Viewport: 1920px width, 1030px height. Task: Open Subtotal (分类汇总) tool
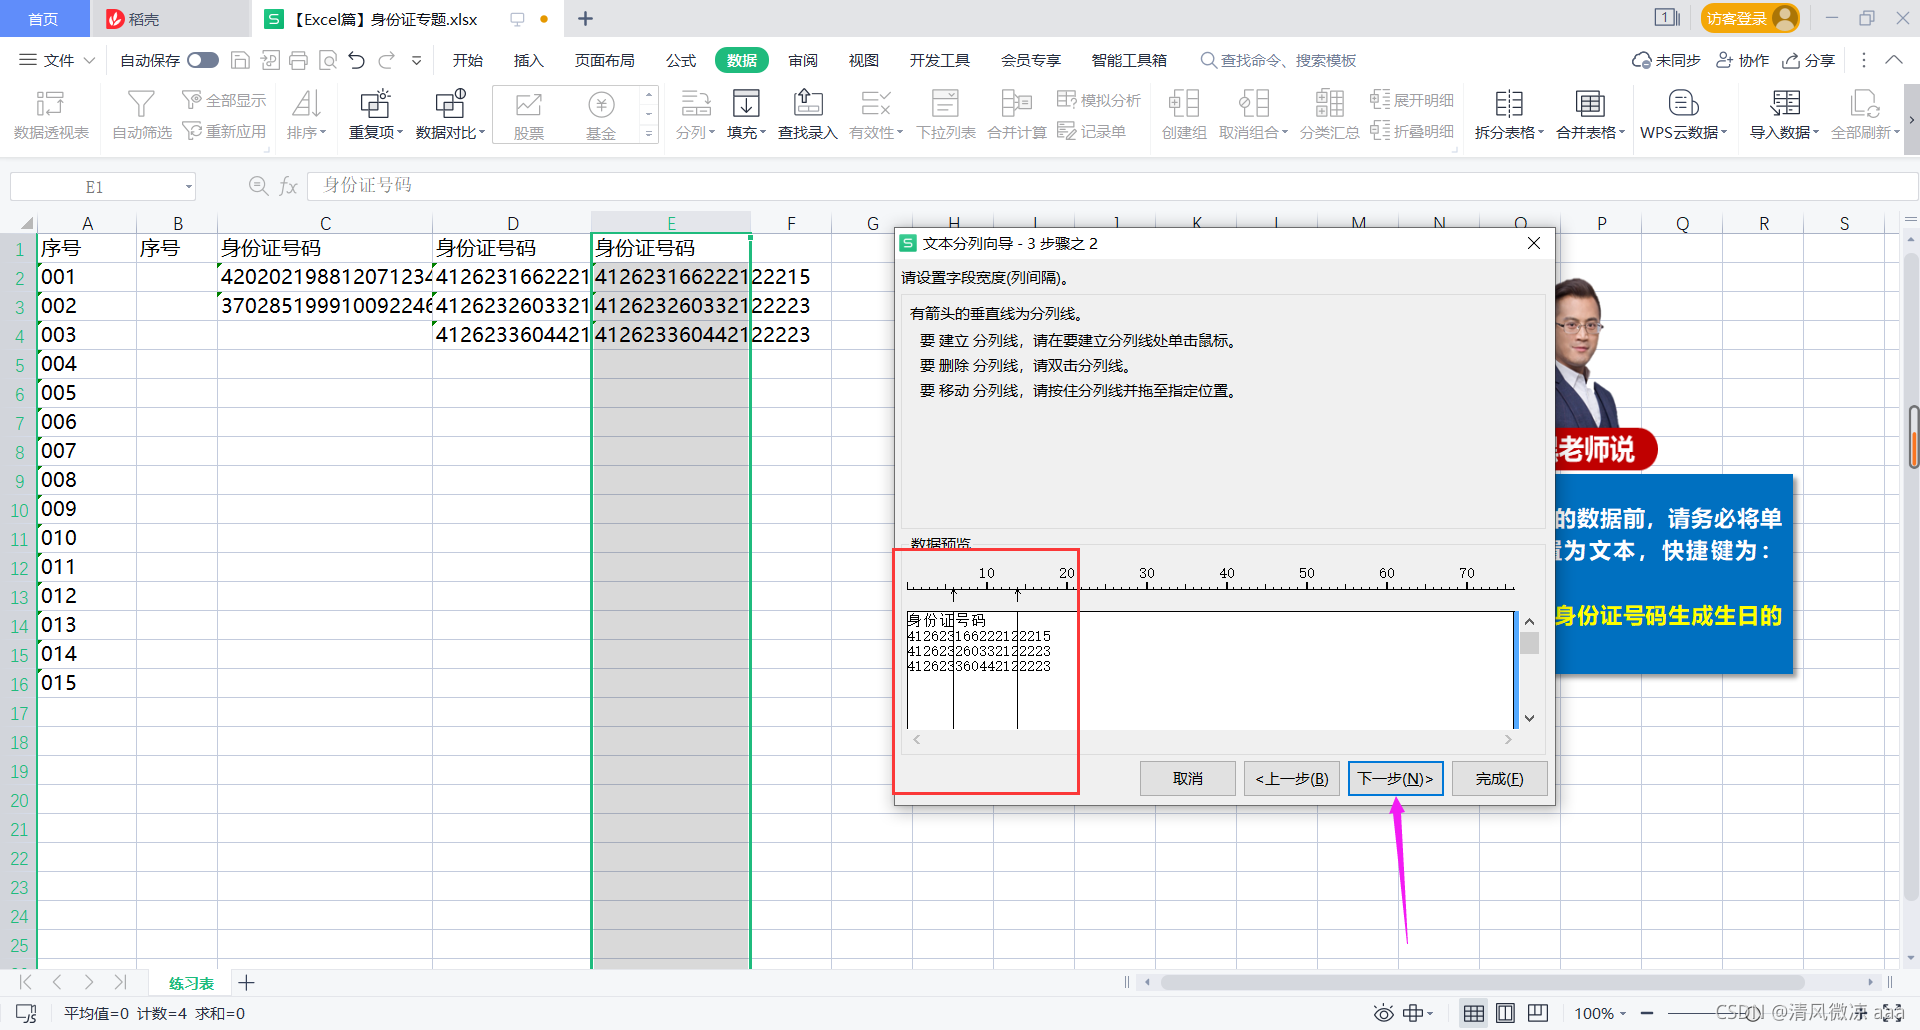(x=1329, y=114)
